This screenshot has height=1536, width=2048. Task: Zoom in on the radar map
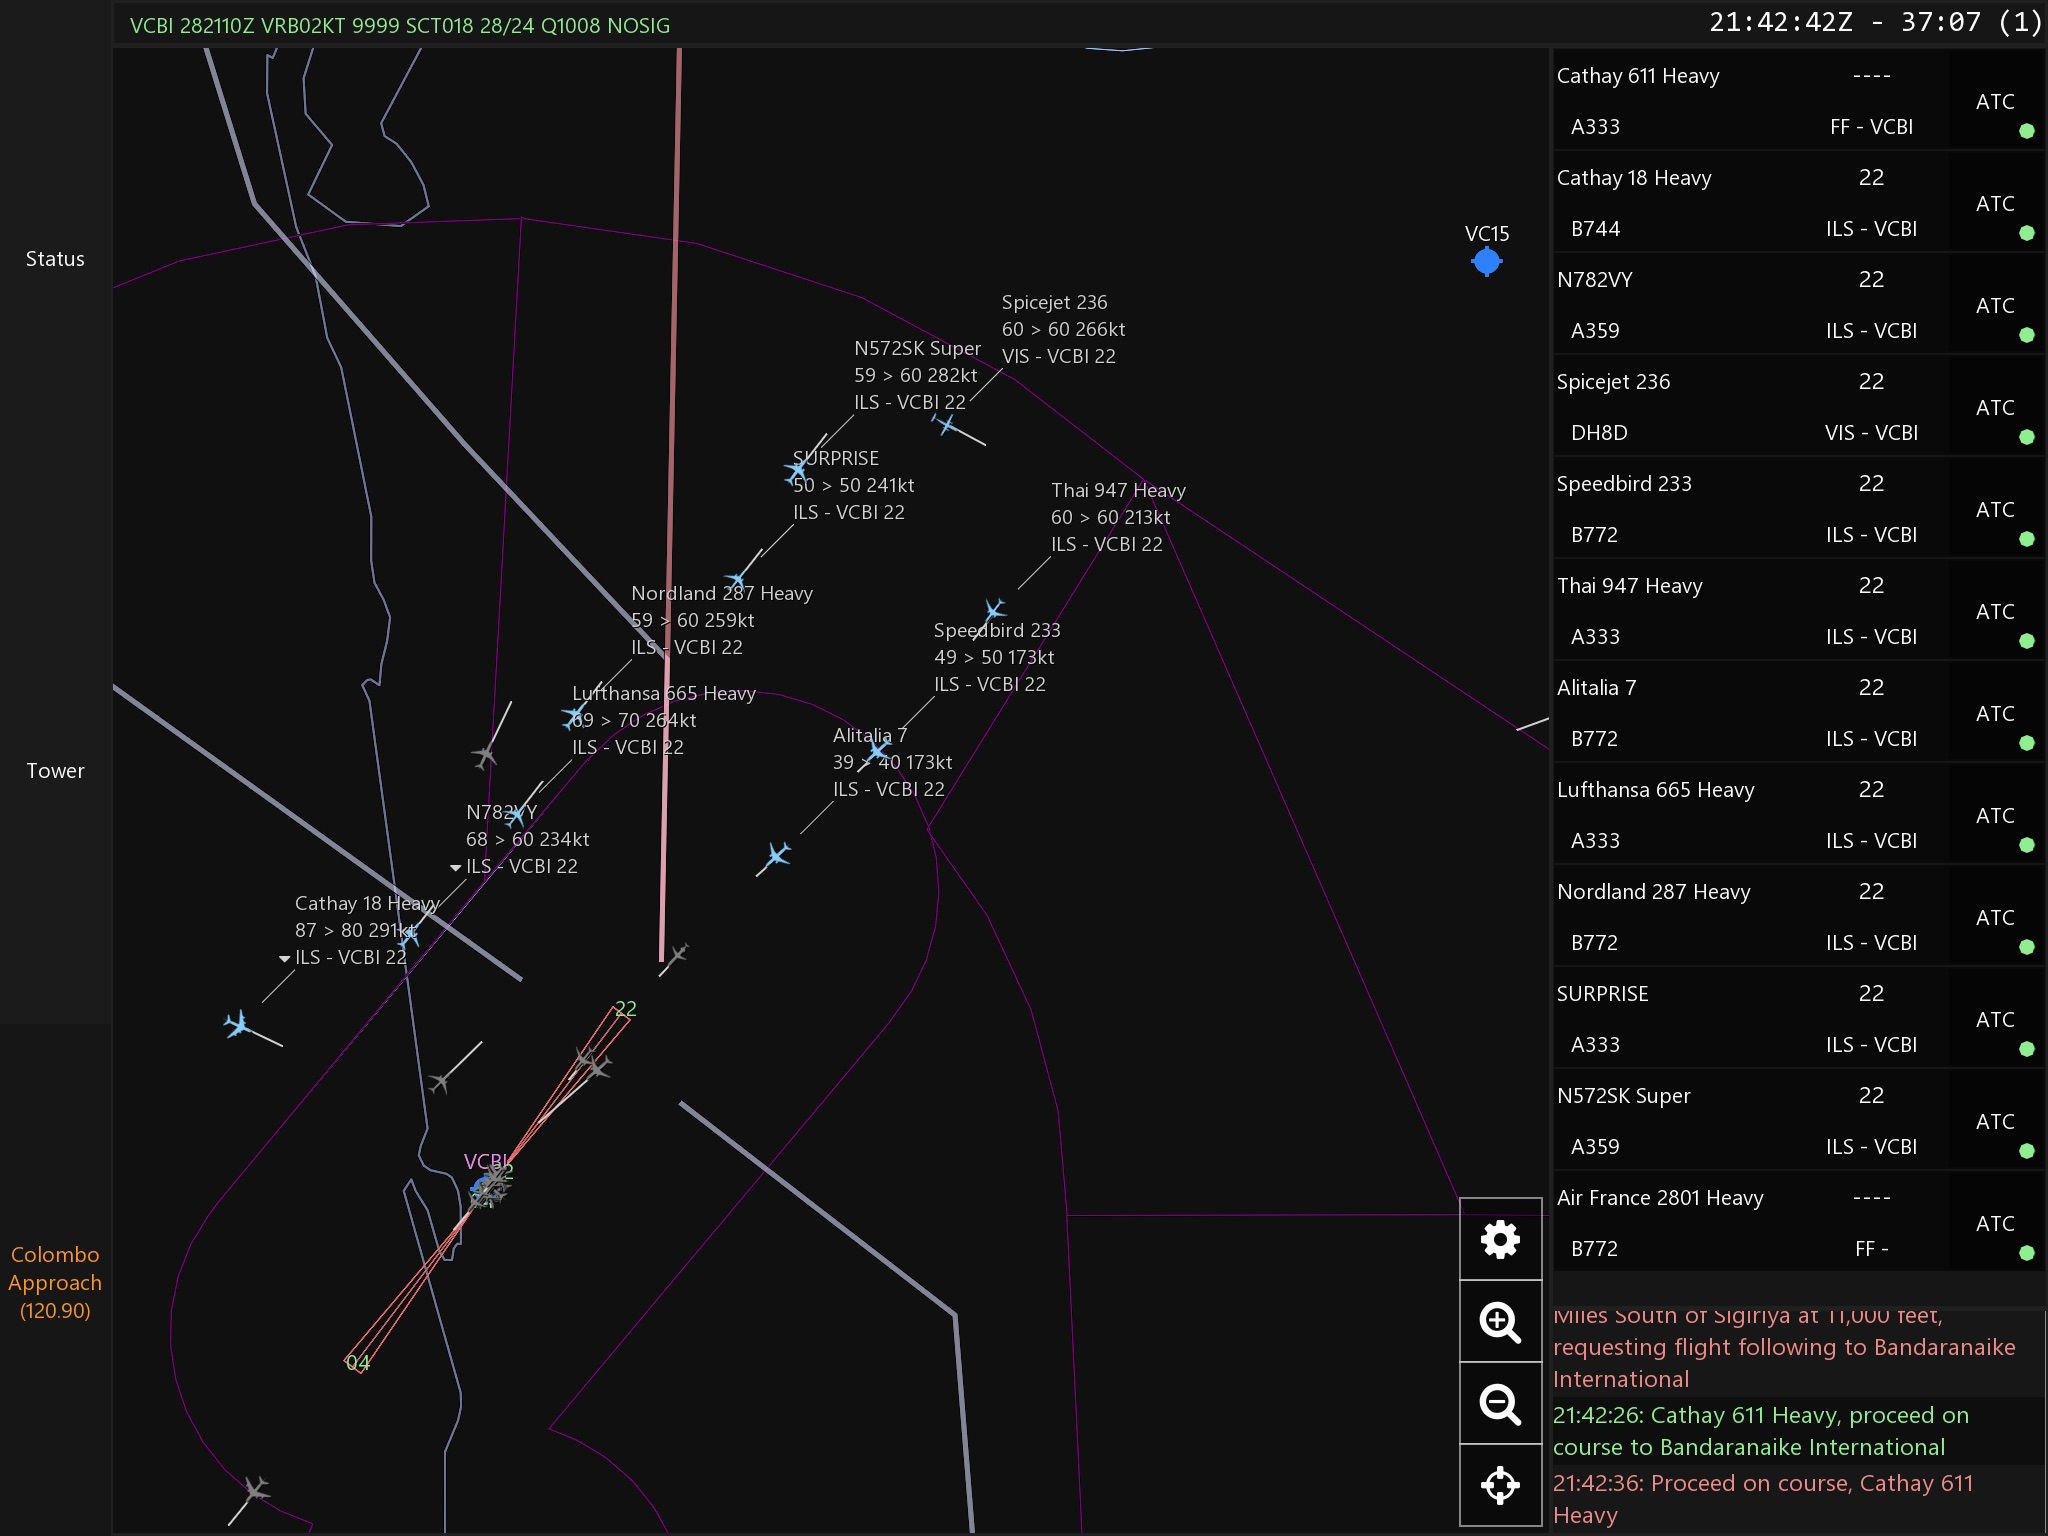pyautogui.click(x=1500, y=1322)
